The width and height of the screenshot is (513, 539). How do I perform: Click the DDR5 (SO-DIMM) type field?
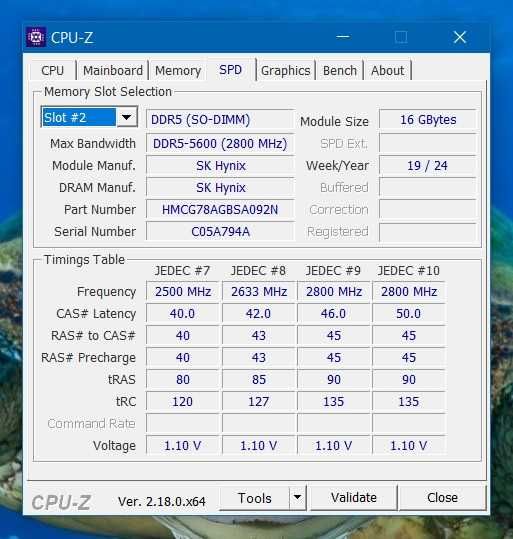(x=220, y=120)
